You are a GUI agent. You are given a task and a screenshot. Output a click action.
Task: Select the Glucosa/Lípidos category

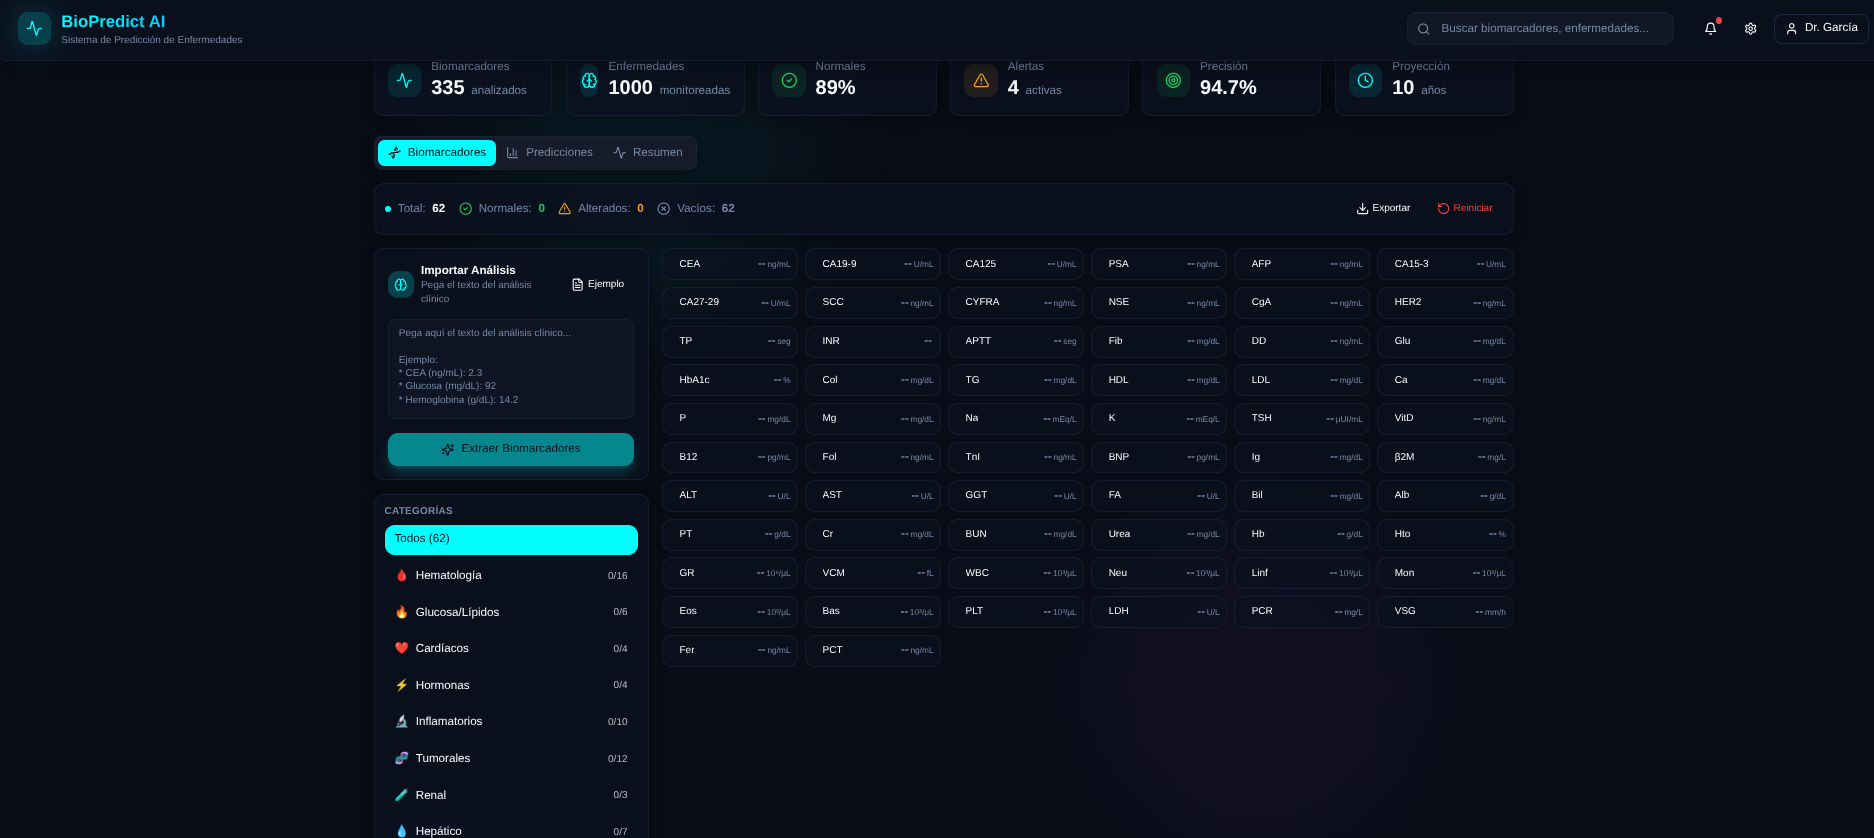[511, 612]
